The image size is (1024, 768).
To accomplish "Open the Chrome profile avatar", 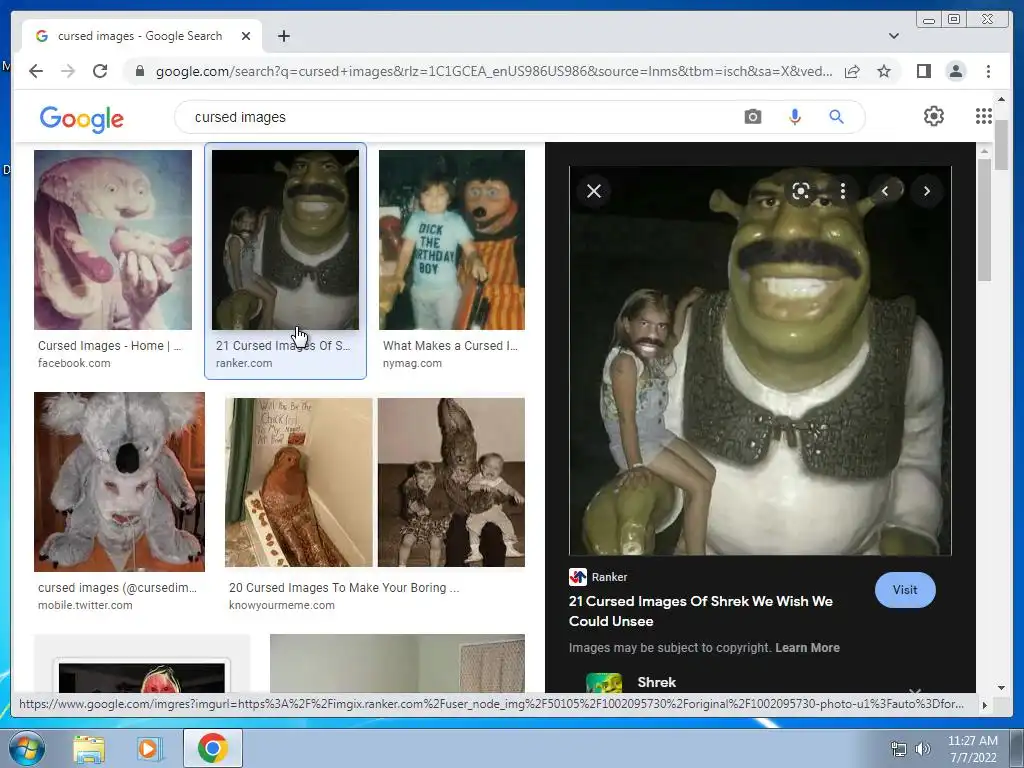I will [x=955, y=71].
